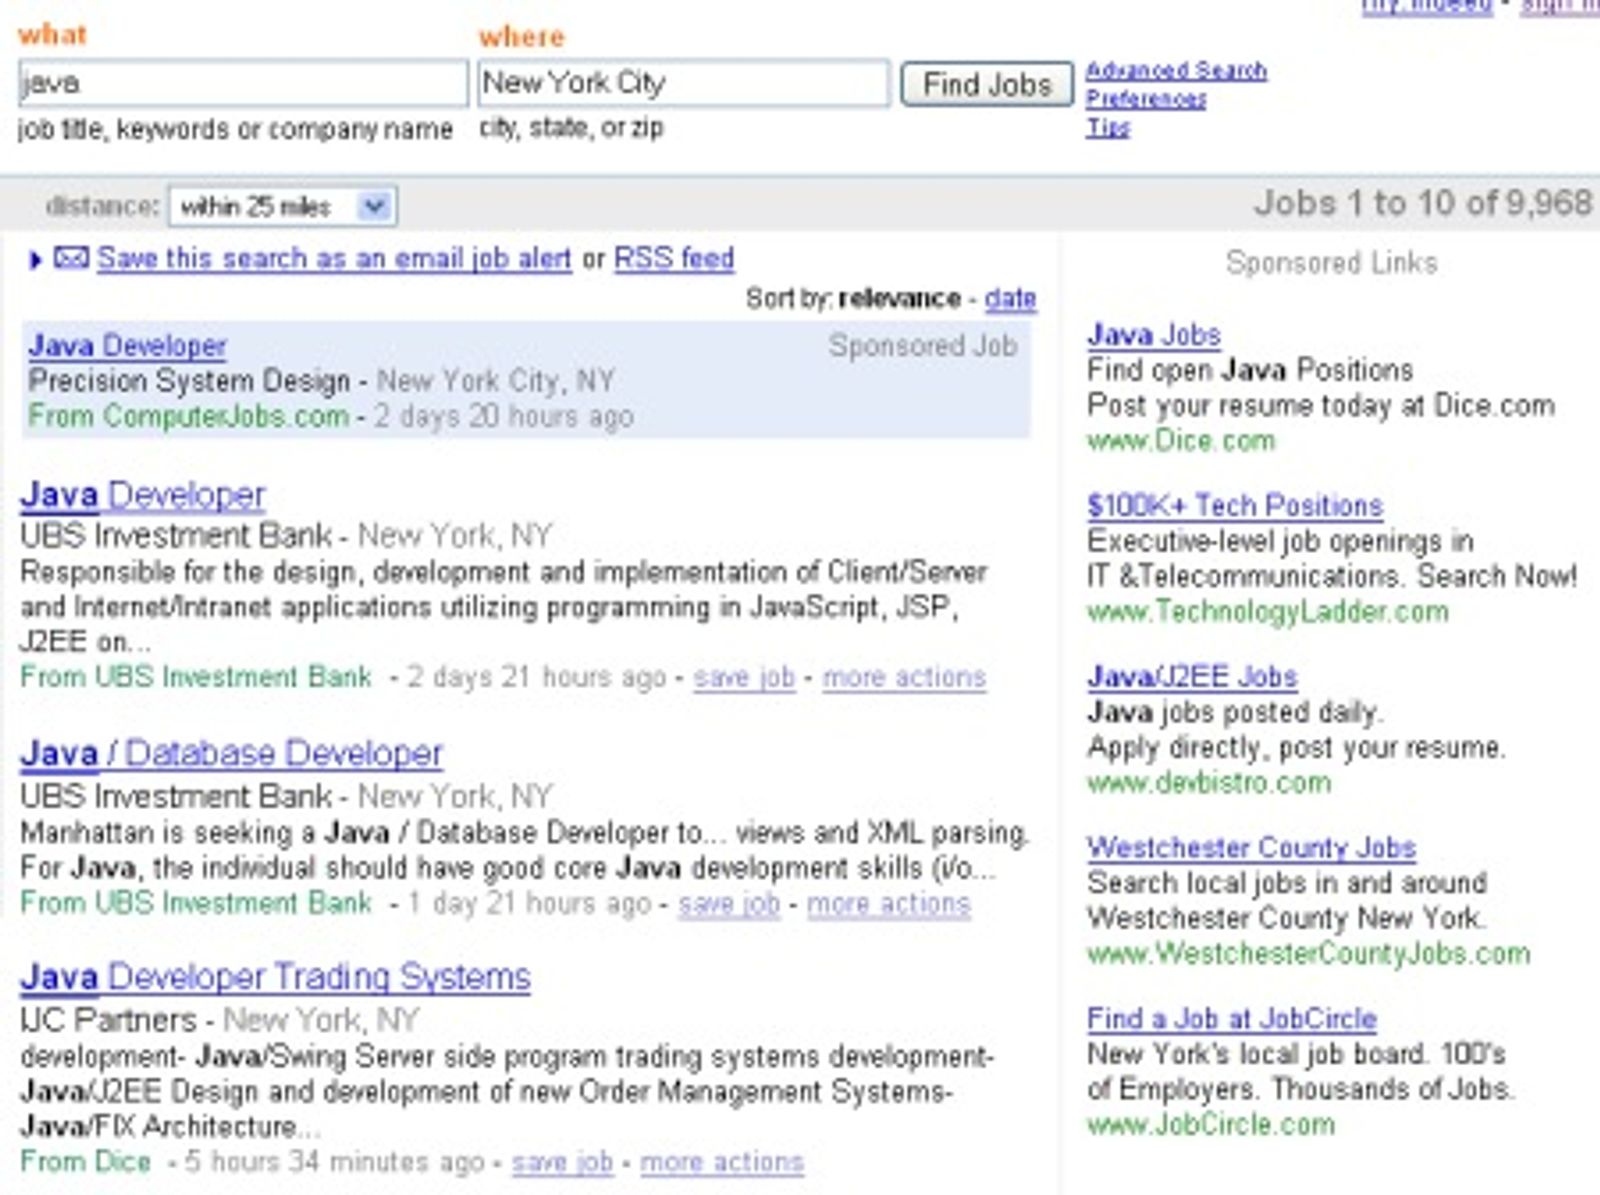The image size is (1600, 1195).
Task: Click 'Jobs 1 to 10 of 9,968' text
Action: coord(1423,203)
